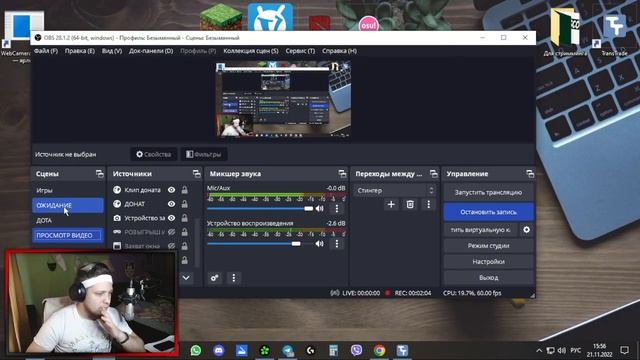Open Telegram from the taskbar
This screenshot has width=640, height=360.
(288, 350)
